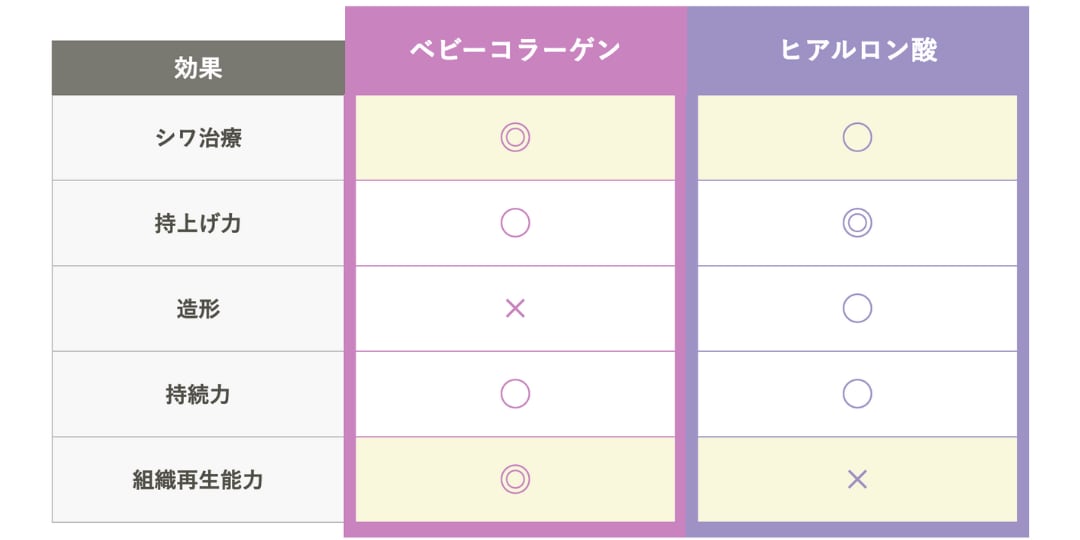Click the 持上げ力 row label

tap(198, 223)
